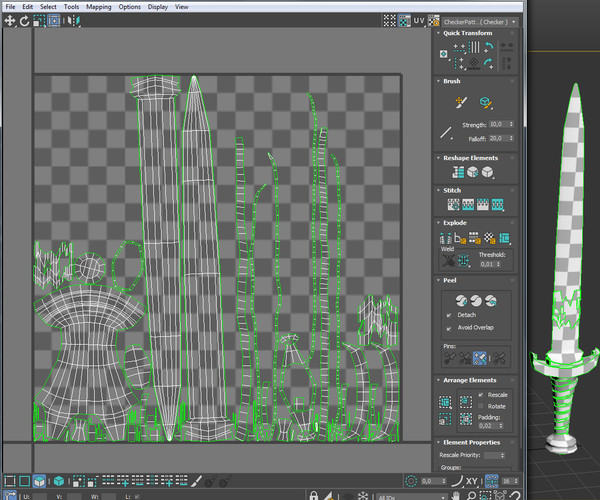
Task: Open the View menu
Action: click(182, 7)
